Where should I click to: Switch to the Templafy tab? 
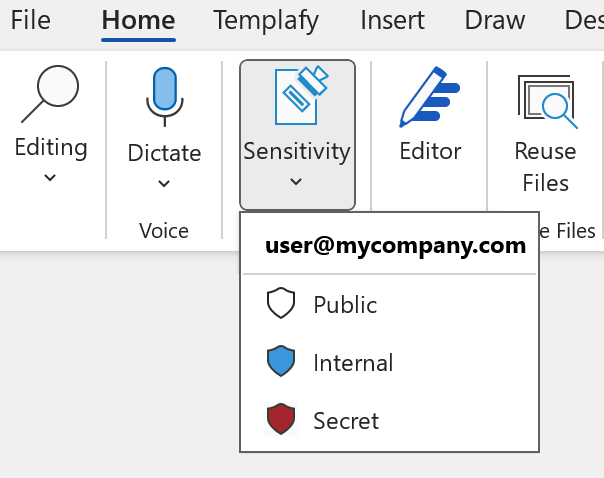pos(266,20)
